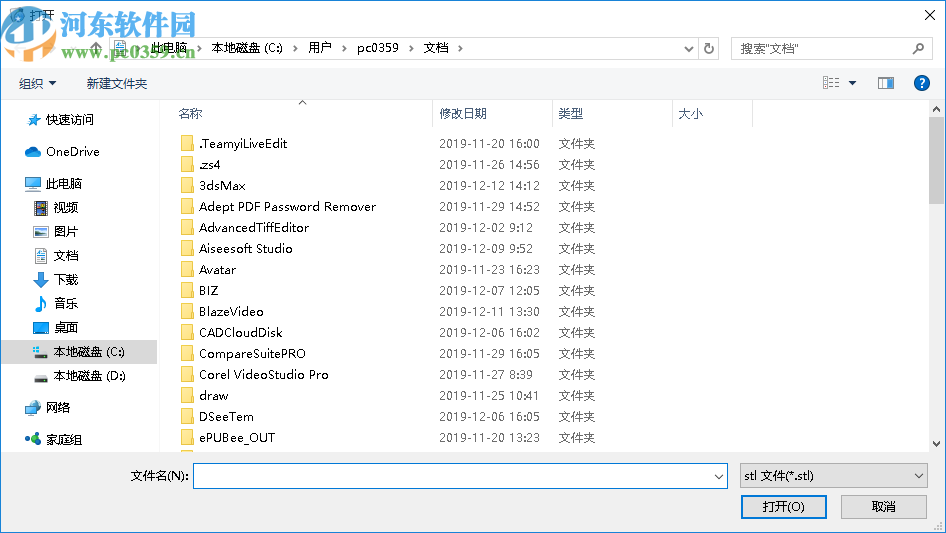
Task: Click 文档 in breadcrumb path
Action: point(436,48)
